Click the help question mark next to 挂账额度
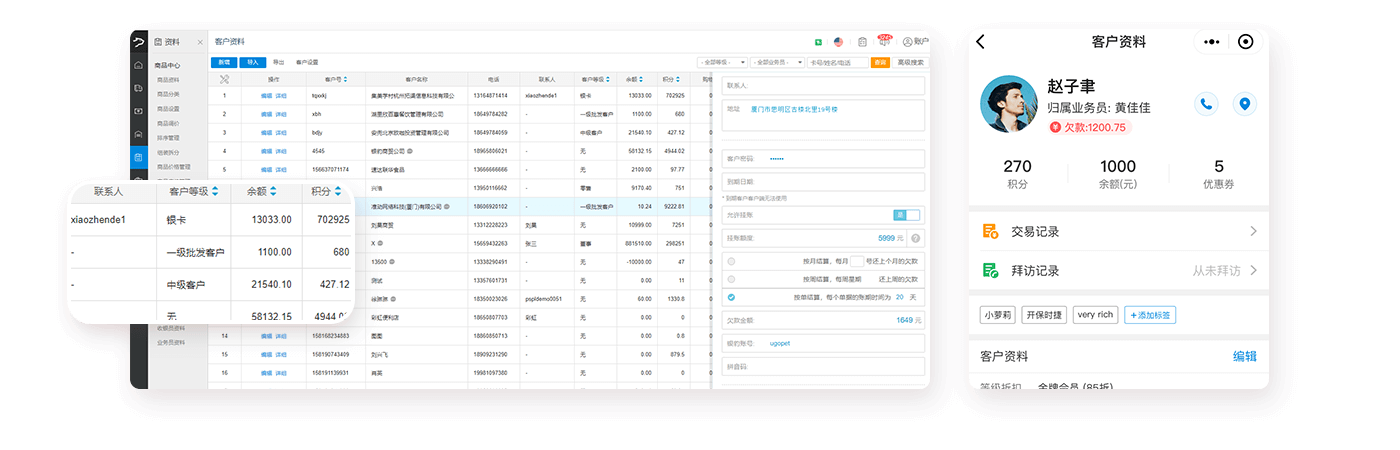Viewport: 1400px width, 450px height. click(916, 238)
